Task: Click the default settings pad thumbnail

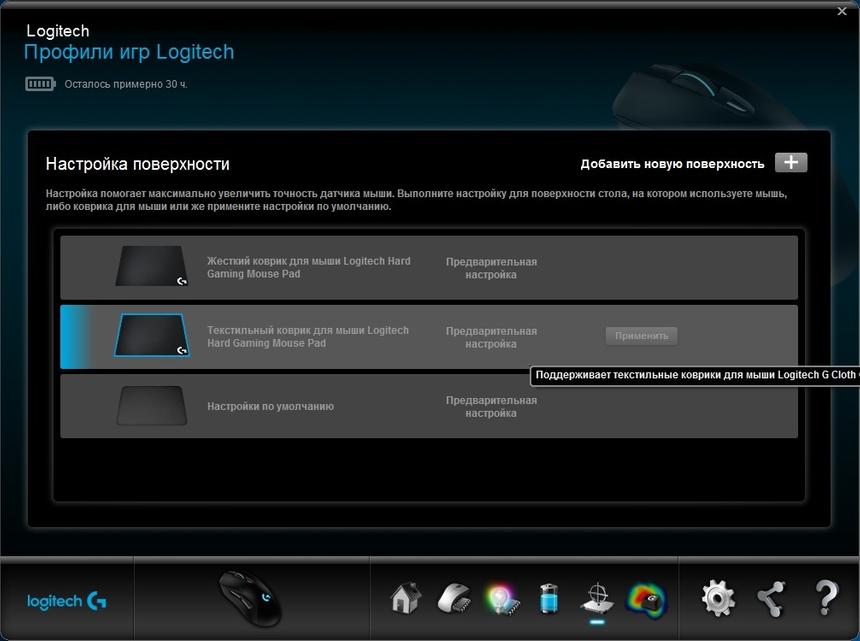Action: click(x=151, y=406)
